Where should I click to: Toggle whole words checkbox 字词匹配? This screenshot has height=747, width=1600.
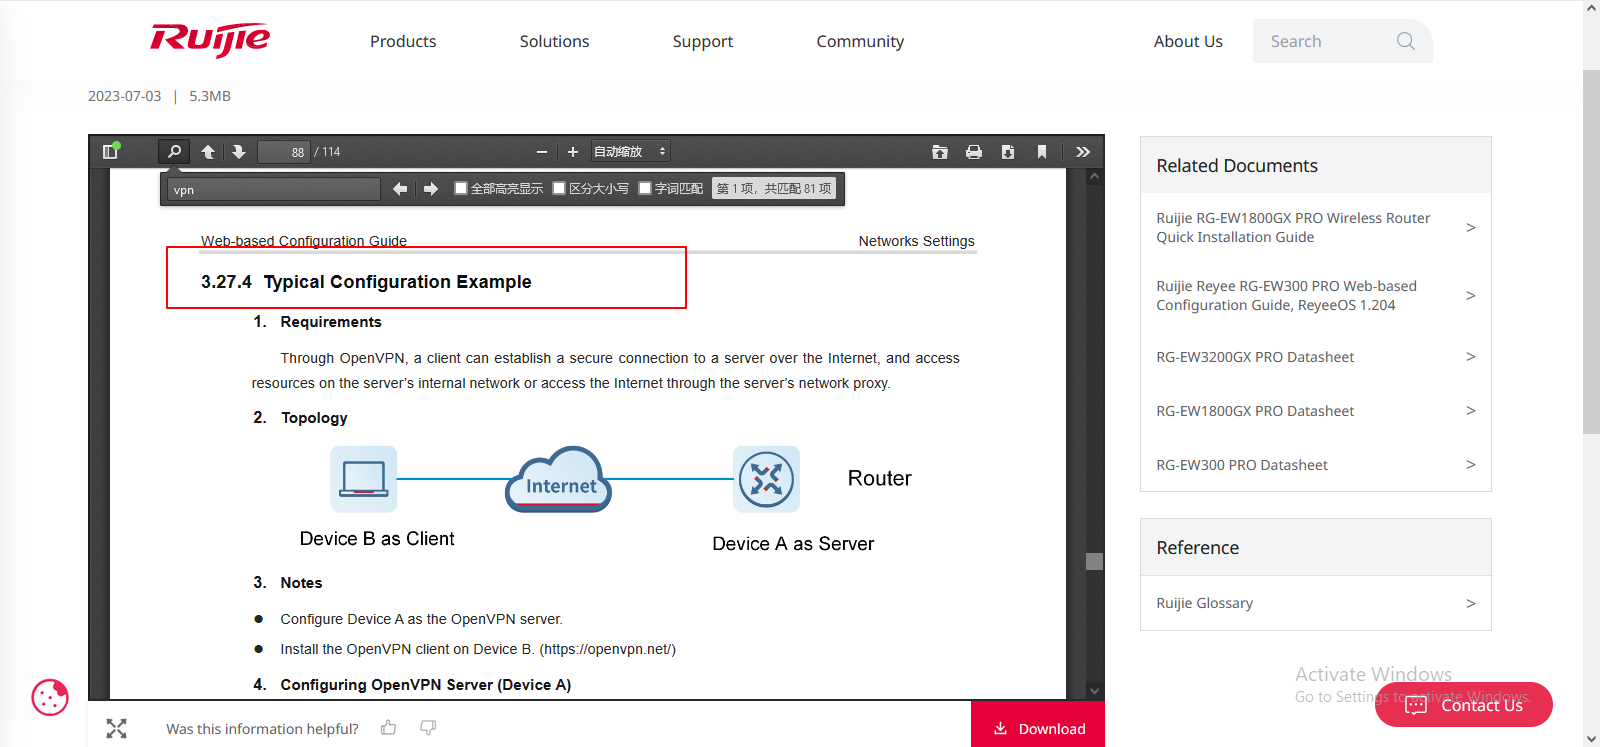(x=645, y=188)
